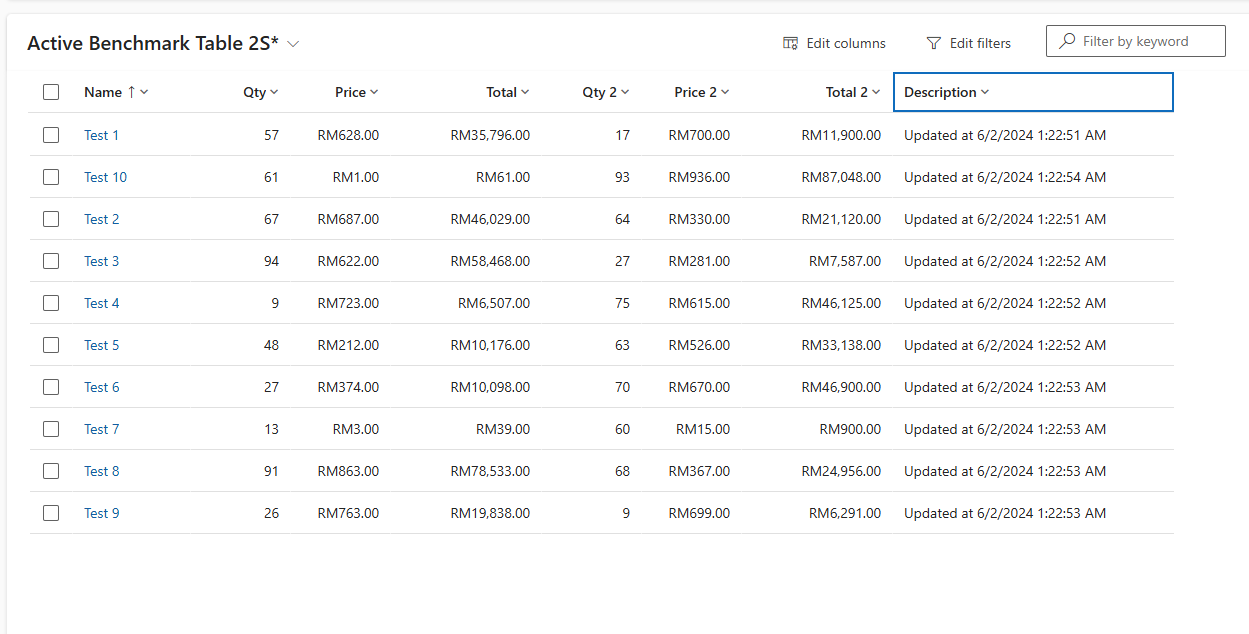Click the Edit filters button
This screenshot has width=1249, height=634.
pyautogui.click(x=969, y=43)
